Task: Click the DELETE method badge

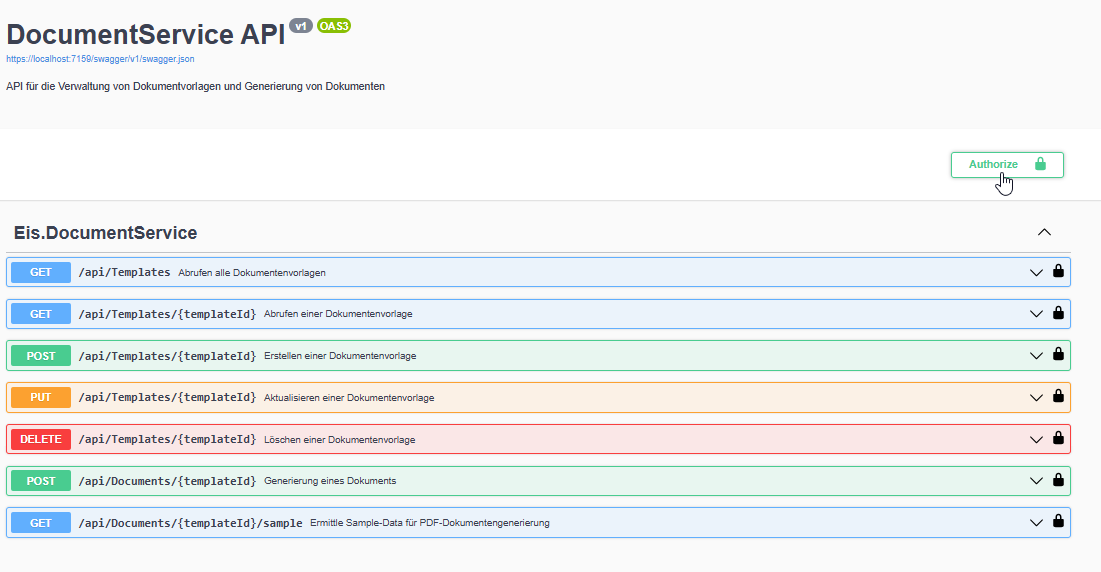Action: point(41,439)
